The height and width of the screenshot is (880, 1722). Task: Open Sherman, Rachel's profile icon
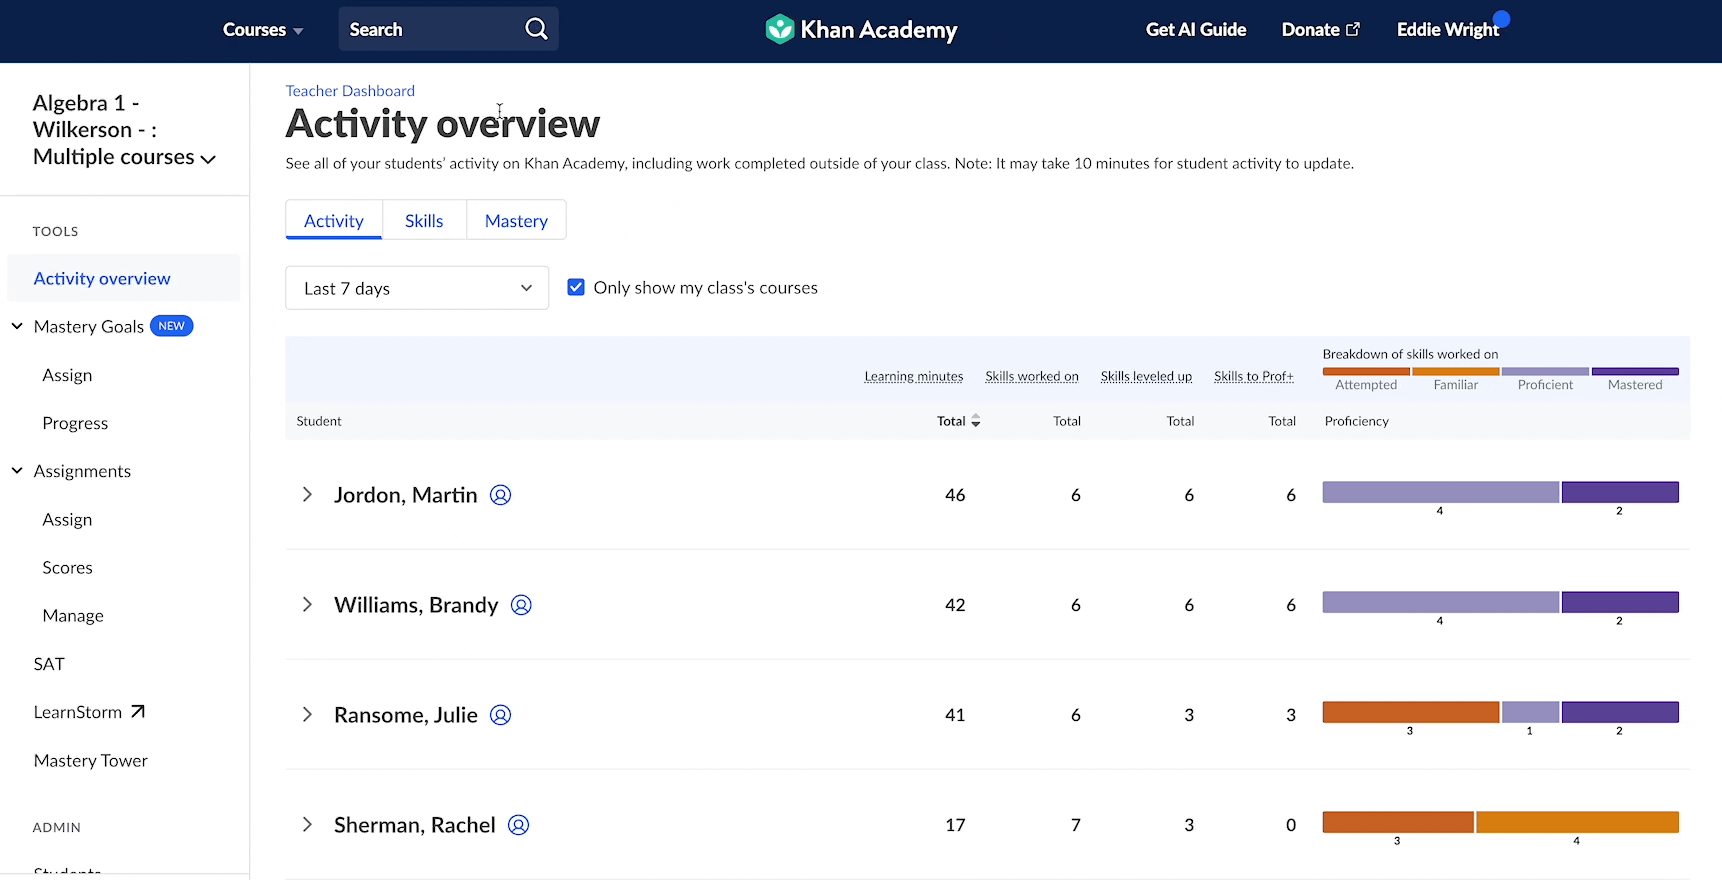518,825
